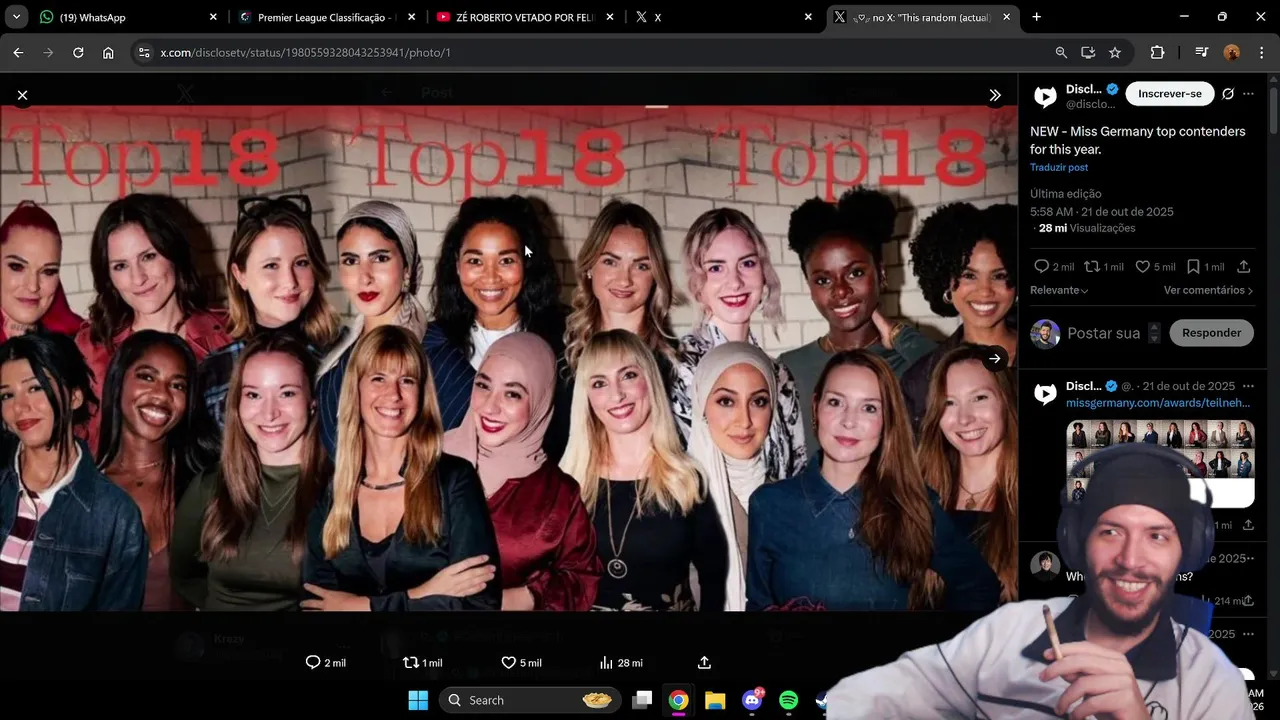Open the missgermany.com/awards link

(1158, 403)
